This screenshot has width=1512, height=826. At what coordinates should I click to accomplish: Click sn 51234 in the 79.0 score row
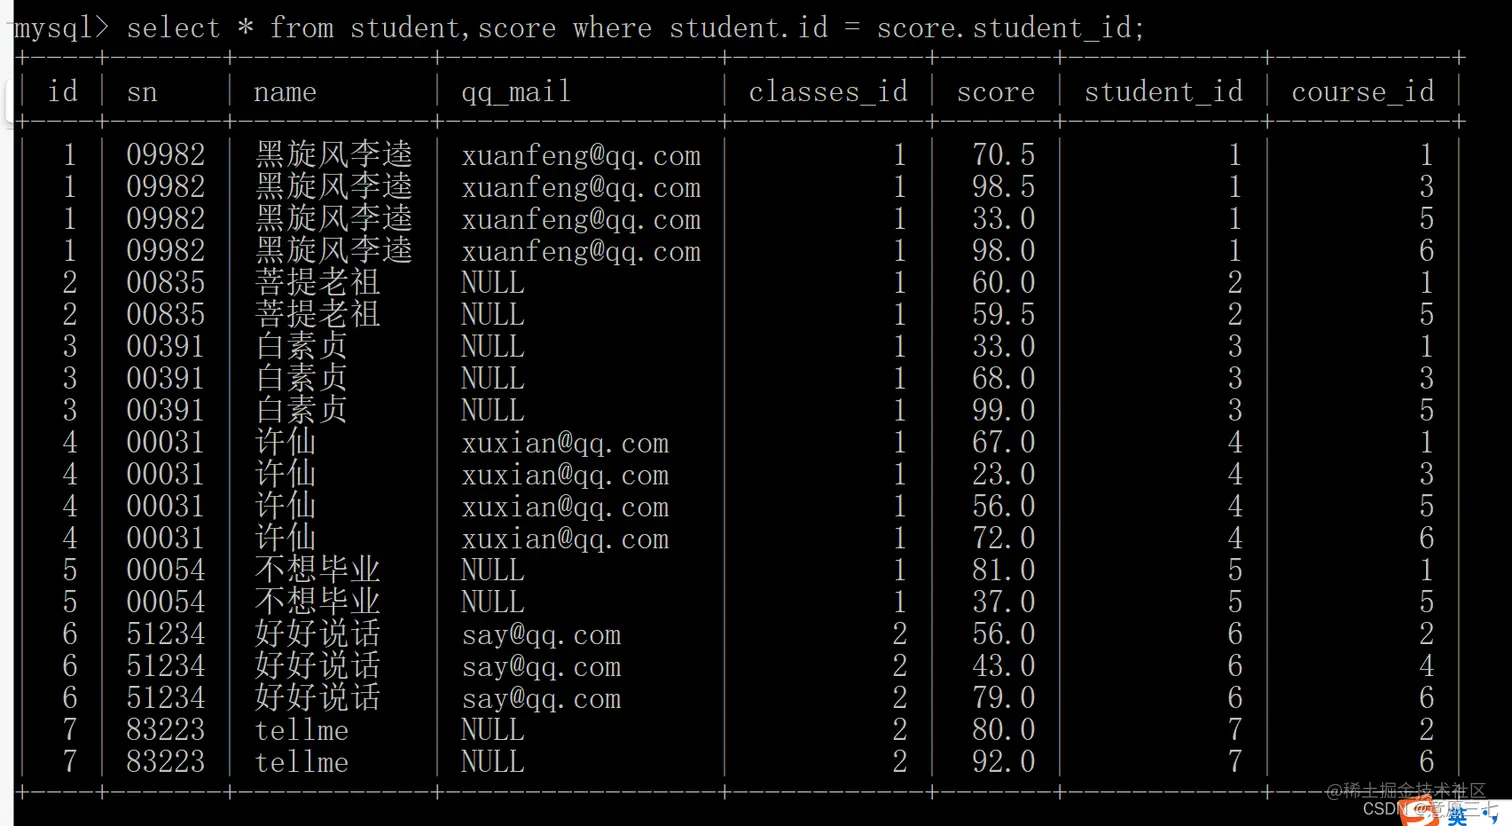(165, 699)
